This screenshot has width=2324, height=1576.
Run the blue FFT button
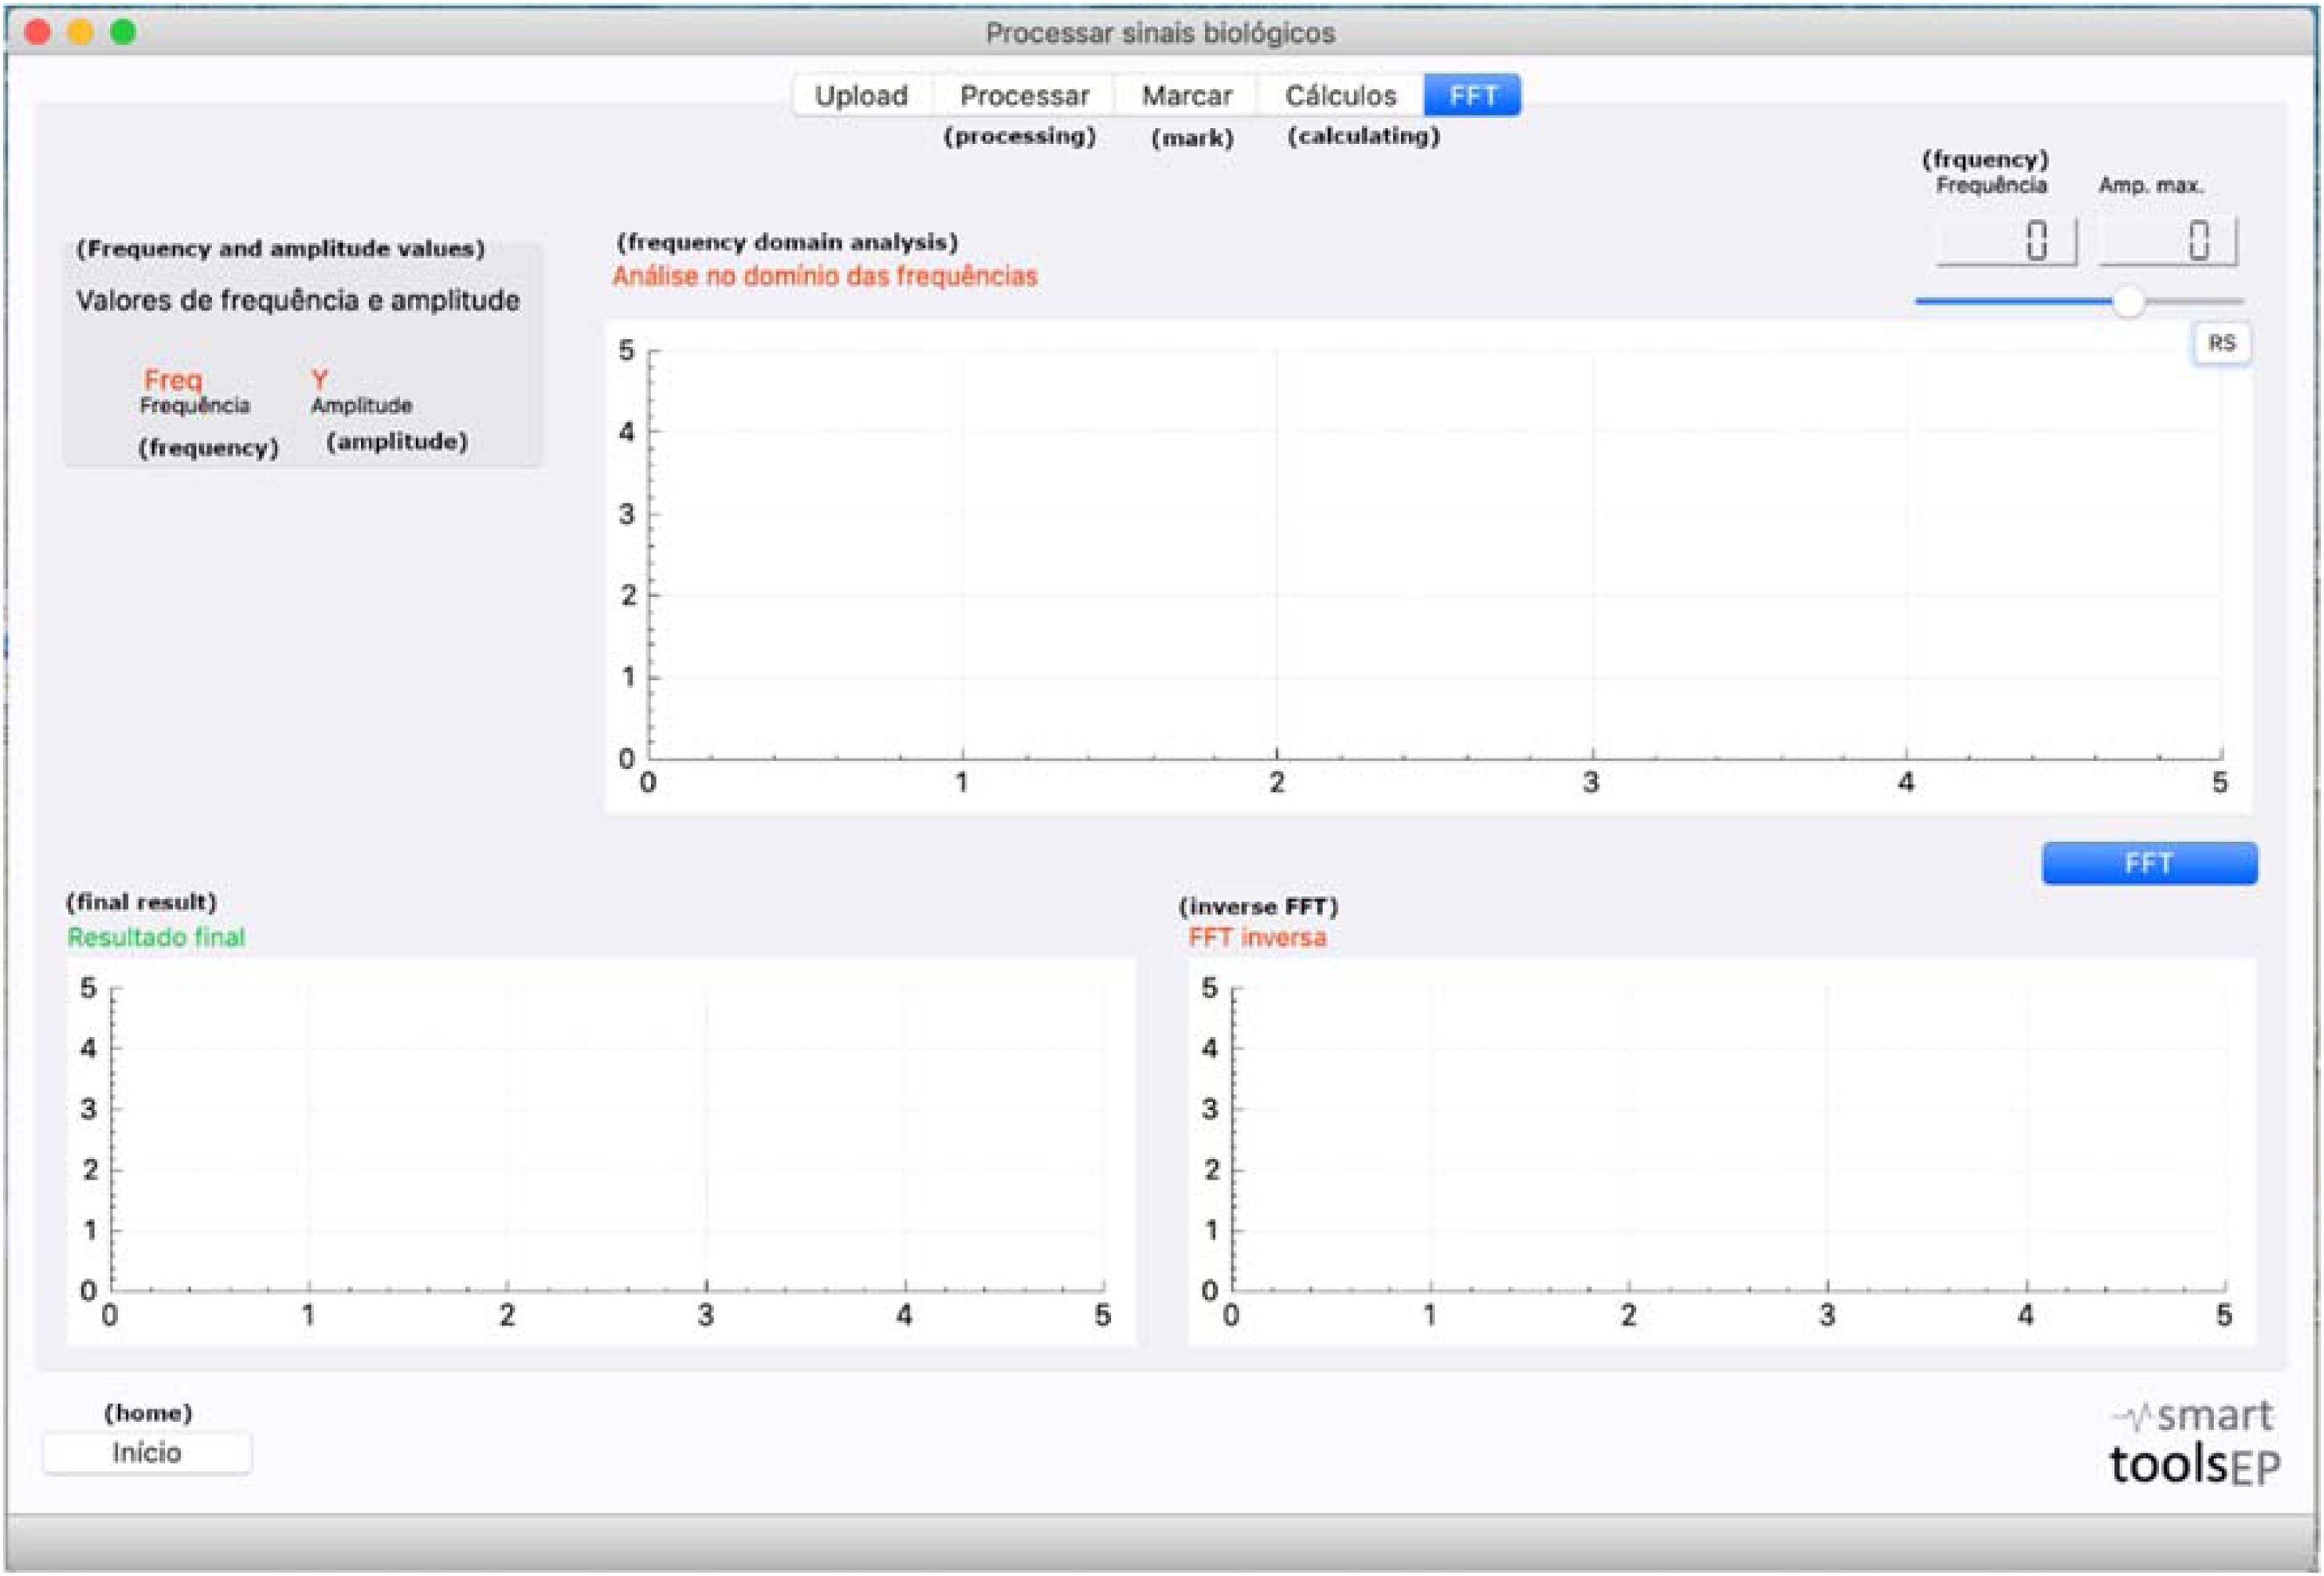point(2149,863)
